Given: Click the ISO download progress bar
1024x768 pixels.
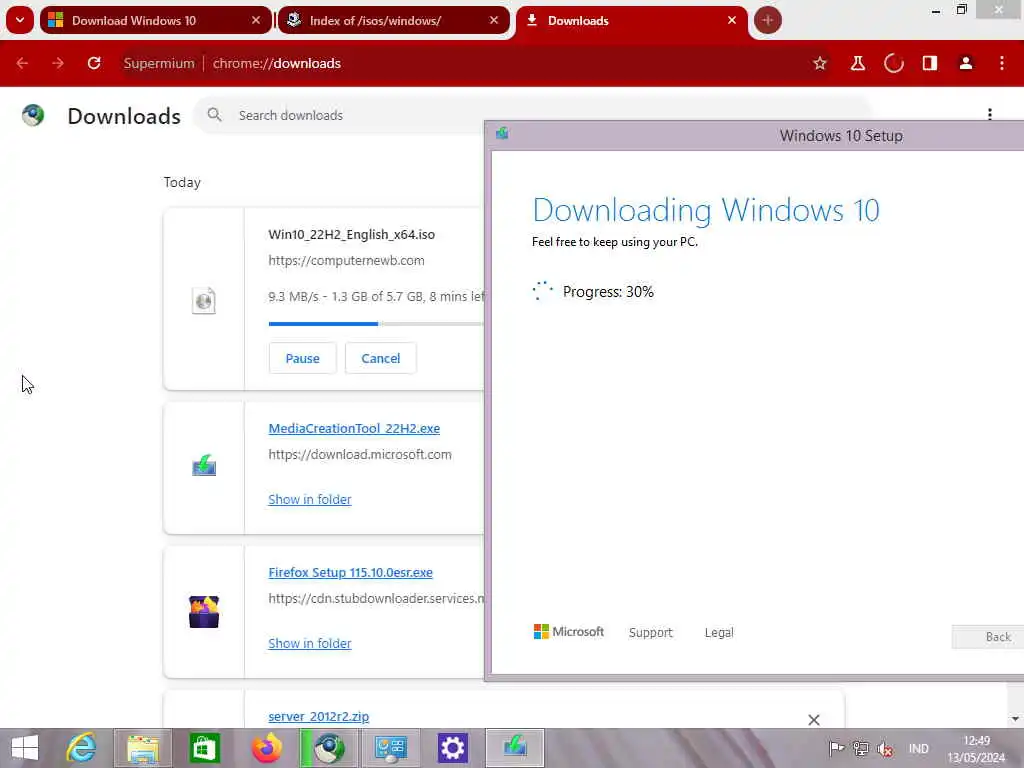Looking at the screenshot, I should 376,324.
